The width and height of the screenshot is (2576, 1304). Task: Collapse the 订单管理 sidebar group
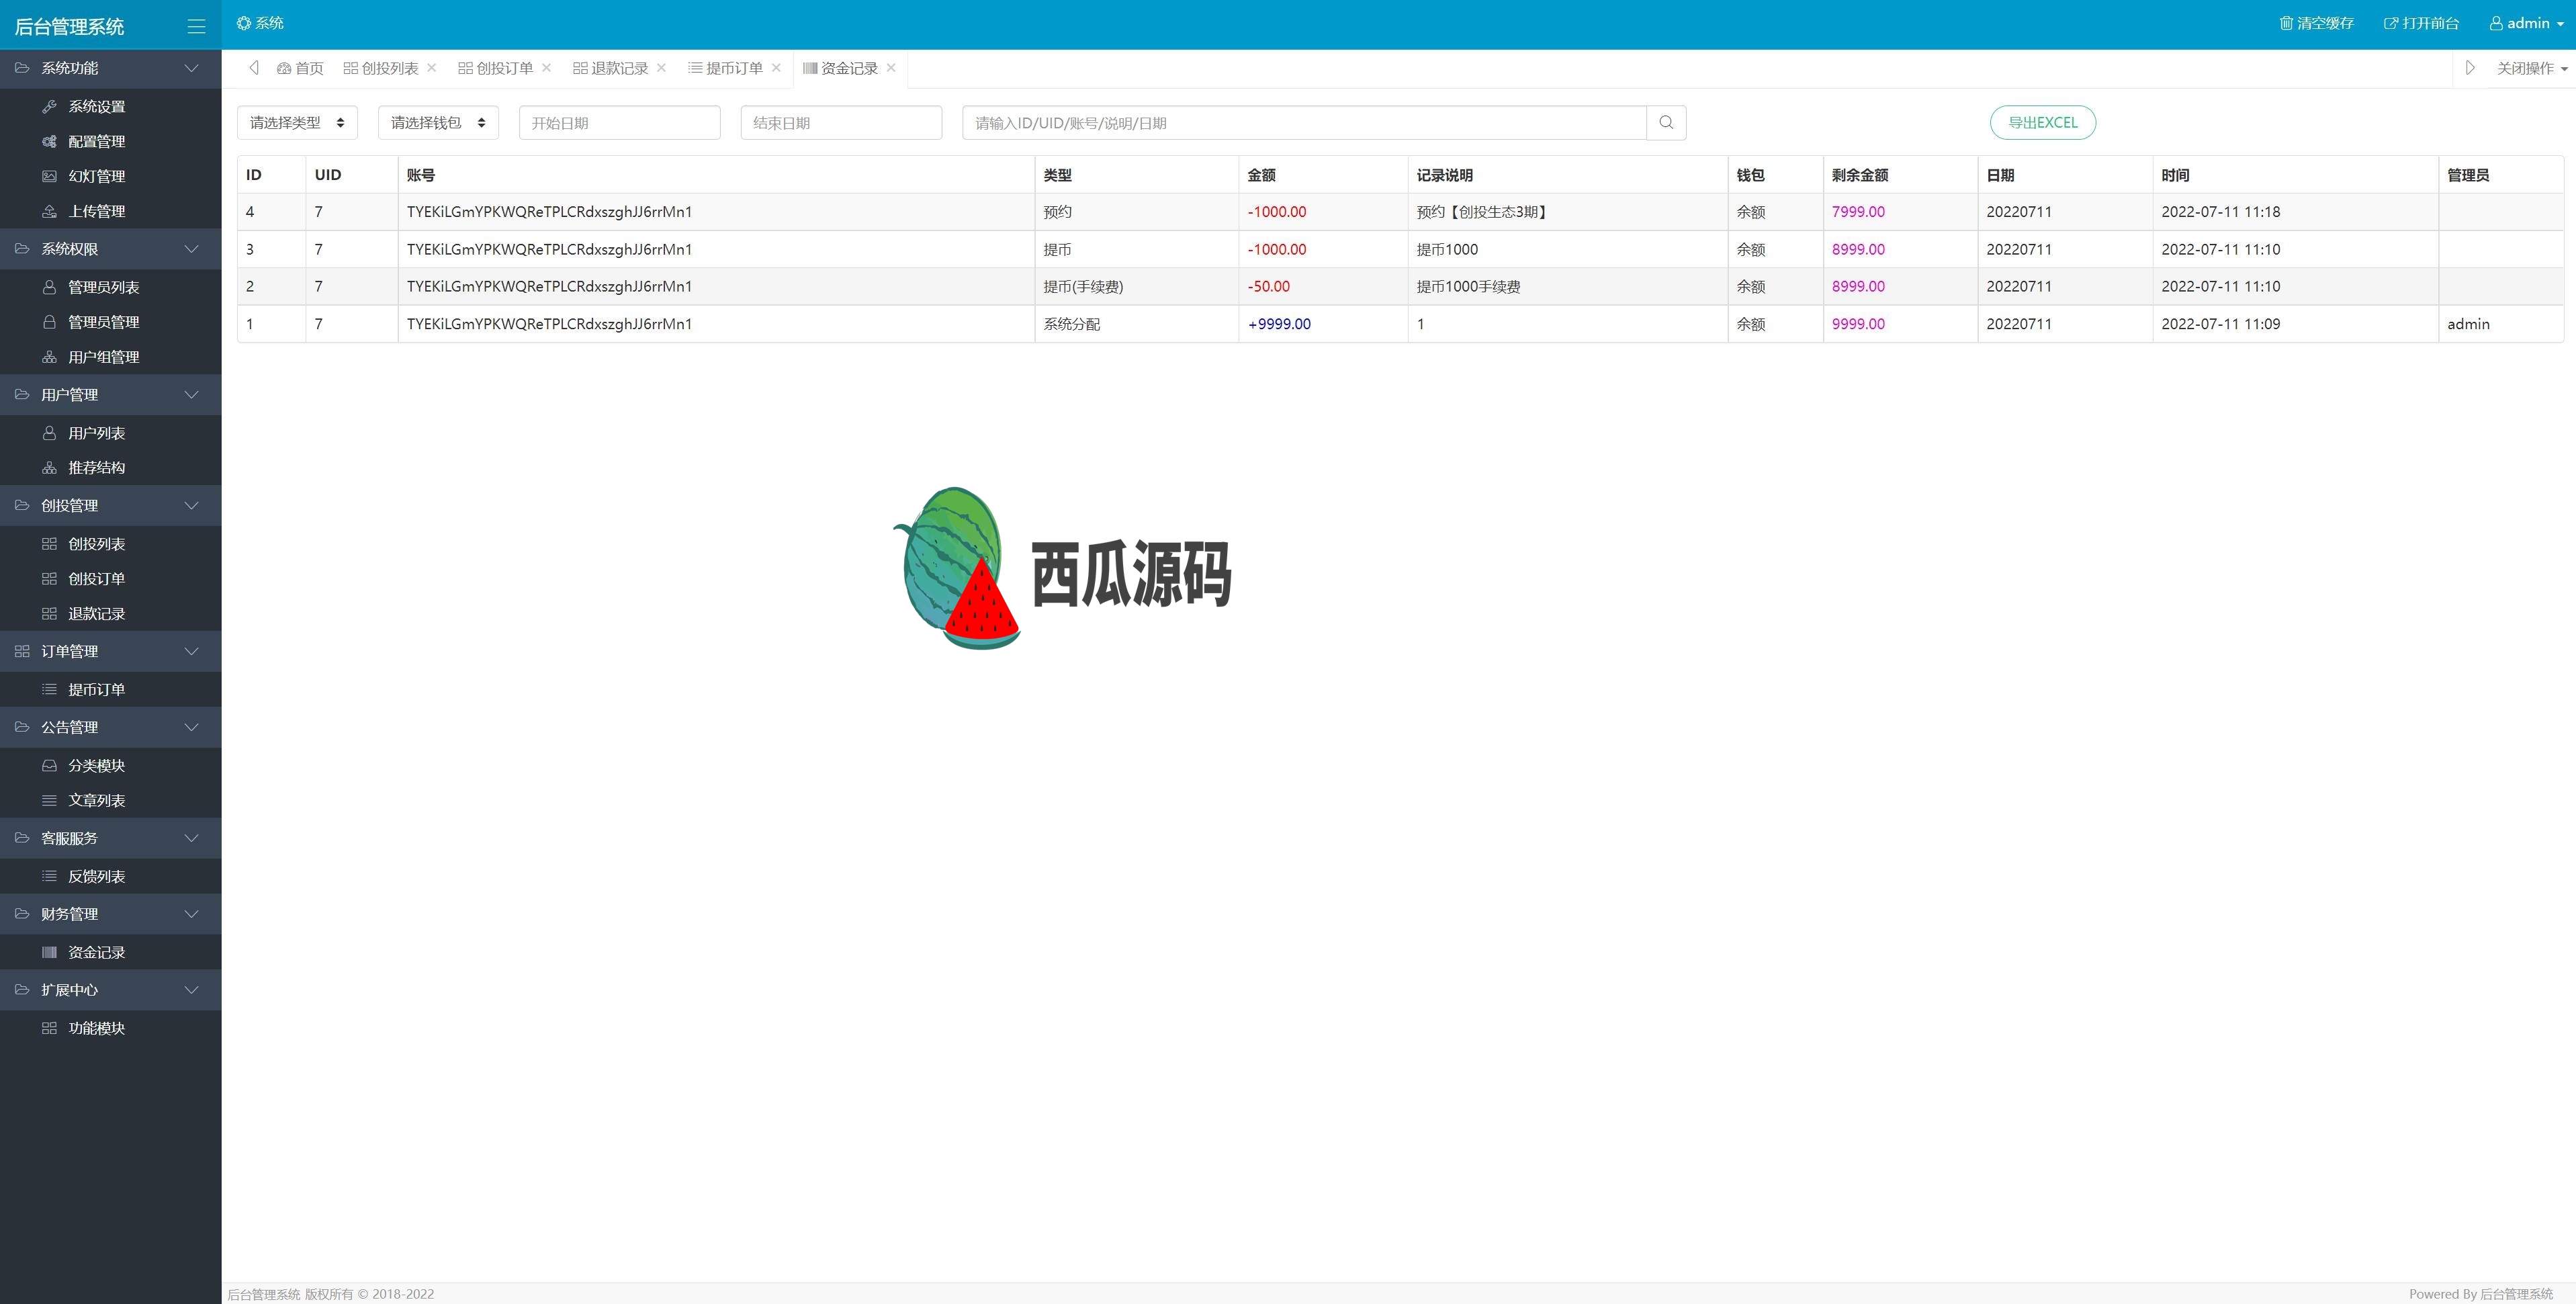[110, 652]
